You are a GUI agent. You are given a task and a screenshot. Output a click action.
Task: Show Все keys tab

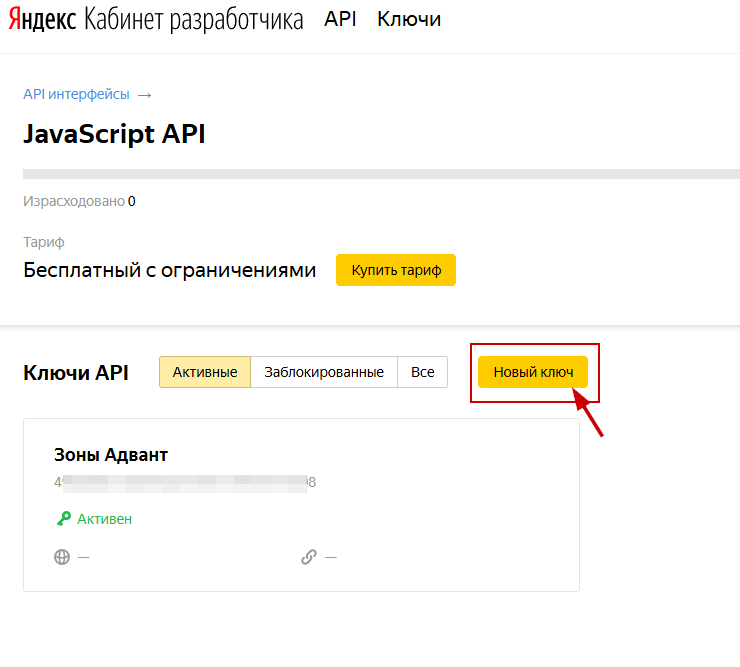(x=422, y=372)
